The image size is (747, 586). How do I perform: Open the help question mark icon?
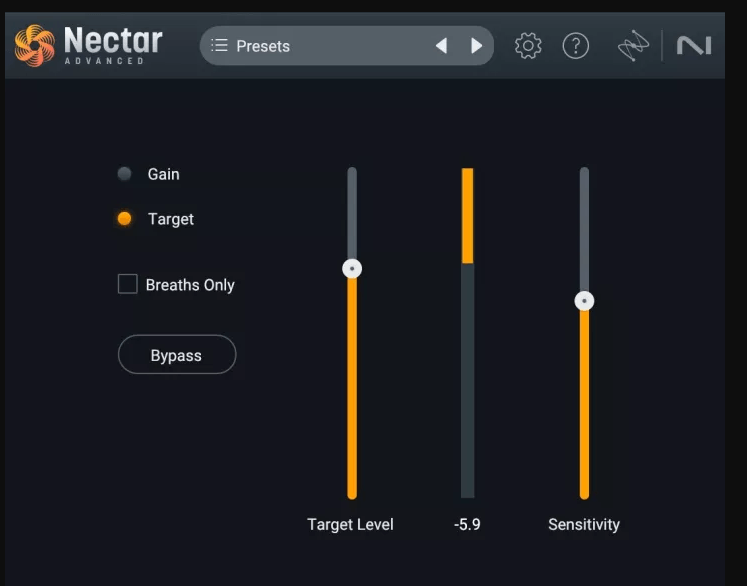pos(575,46)
